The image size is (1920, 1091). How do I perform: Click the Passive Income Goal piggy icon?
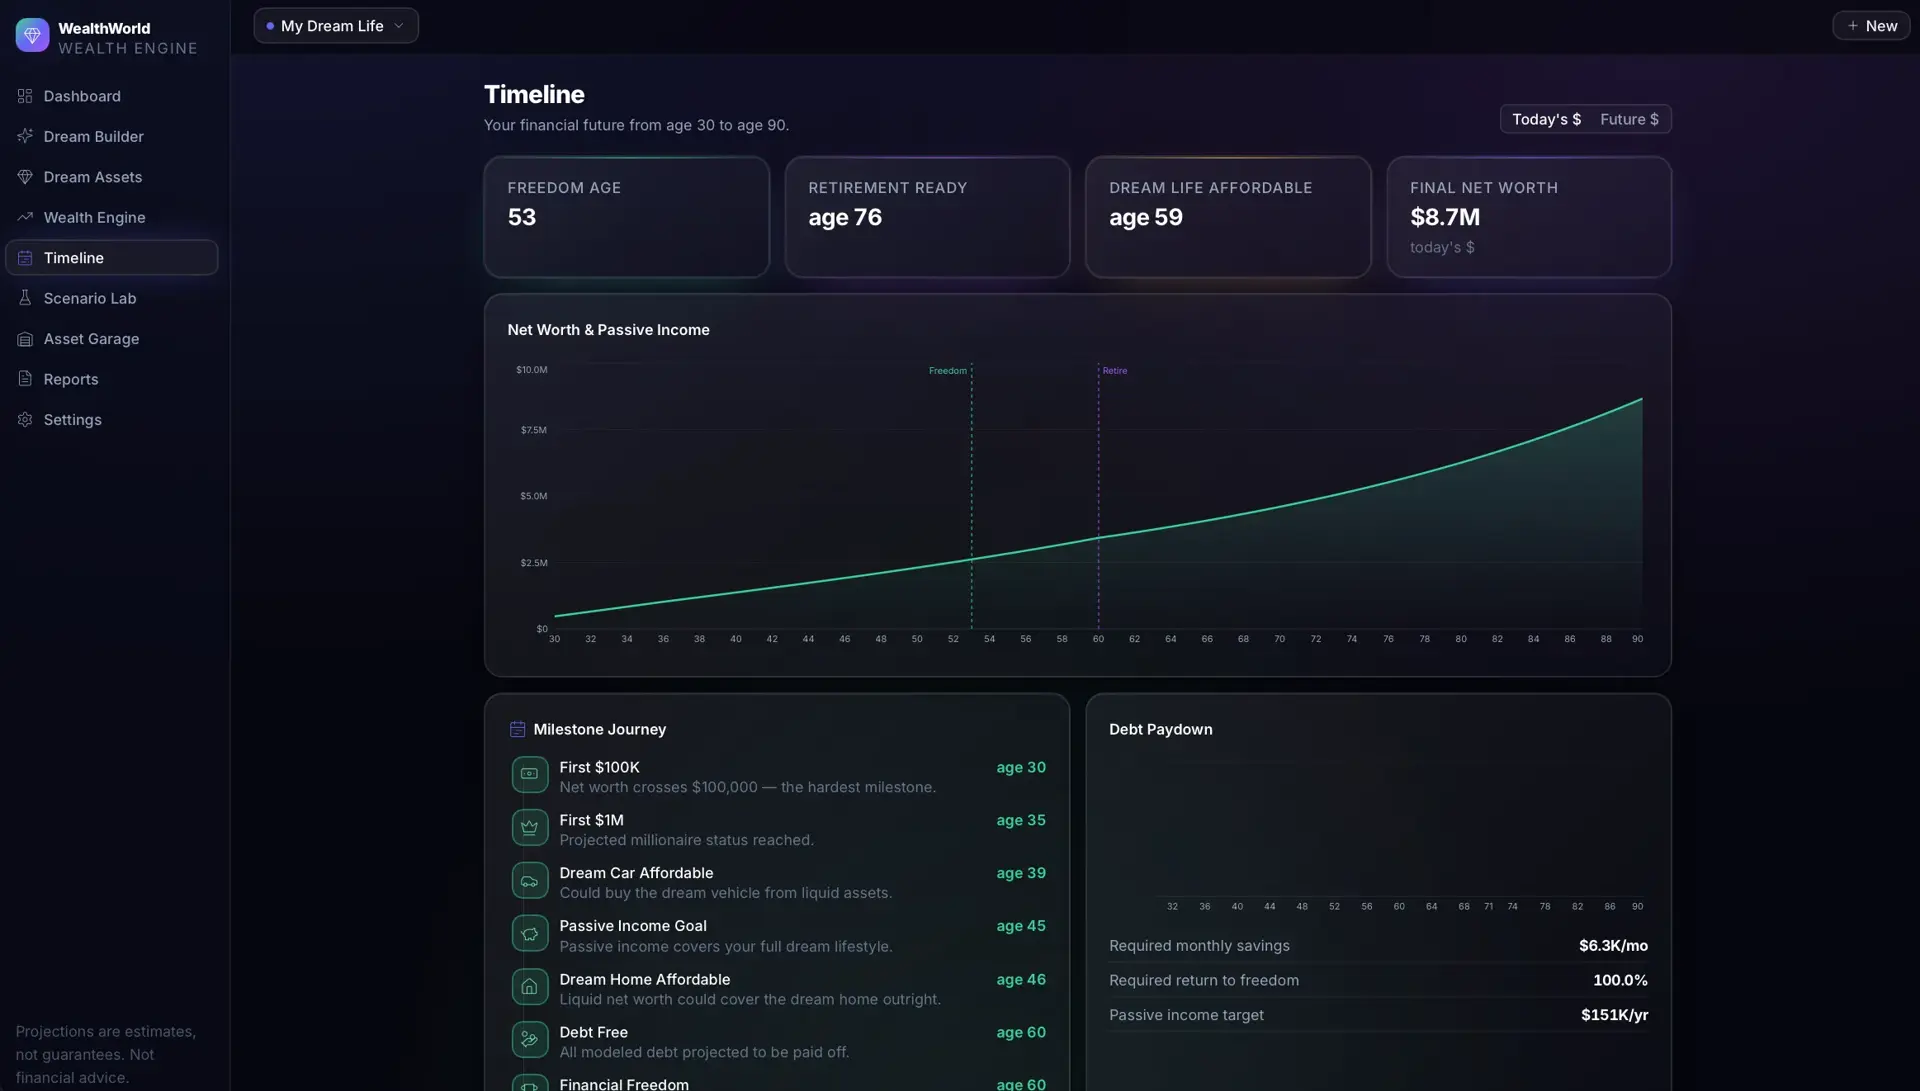click(x=530, y=933)
